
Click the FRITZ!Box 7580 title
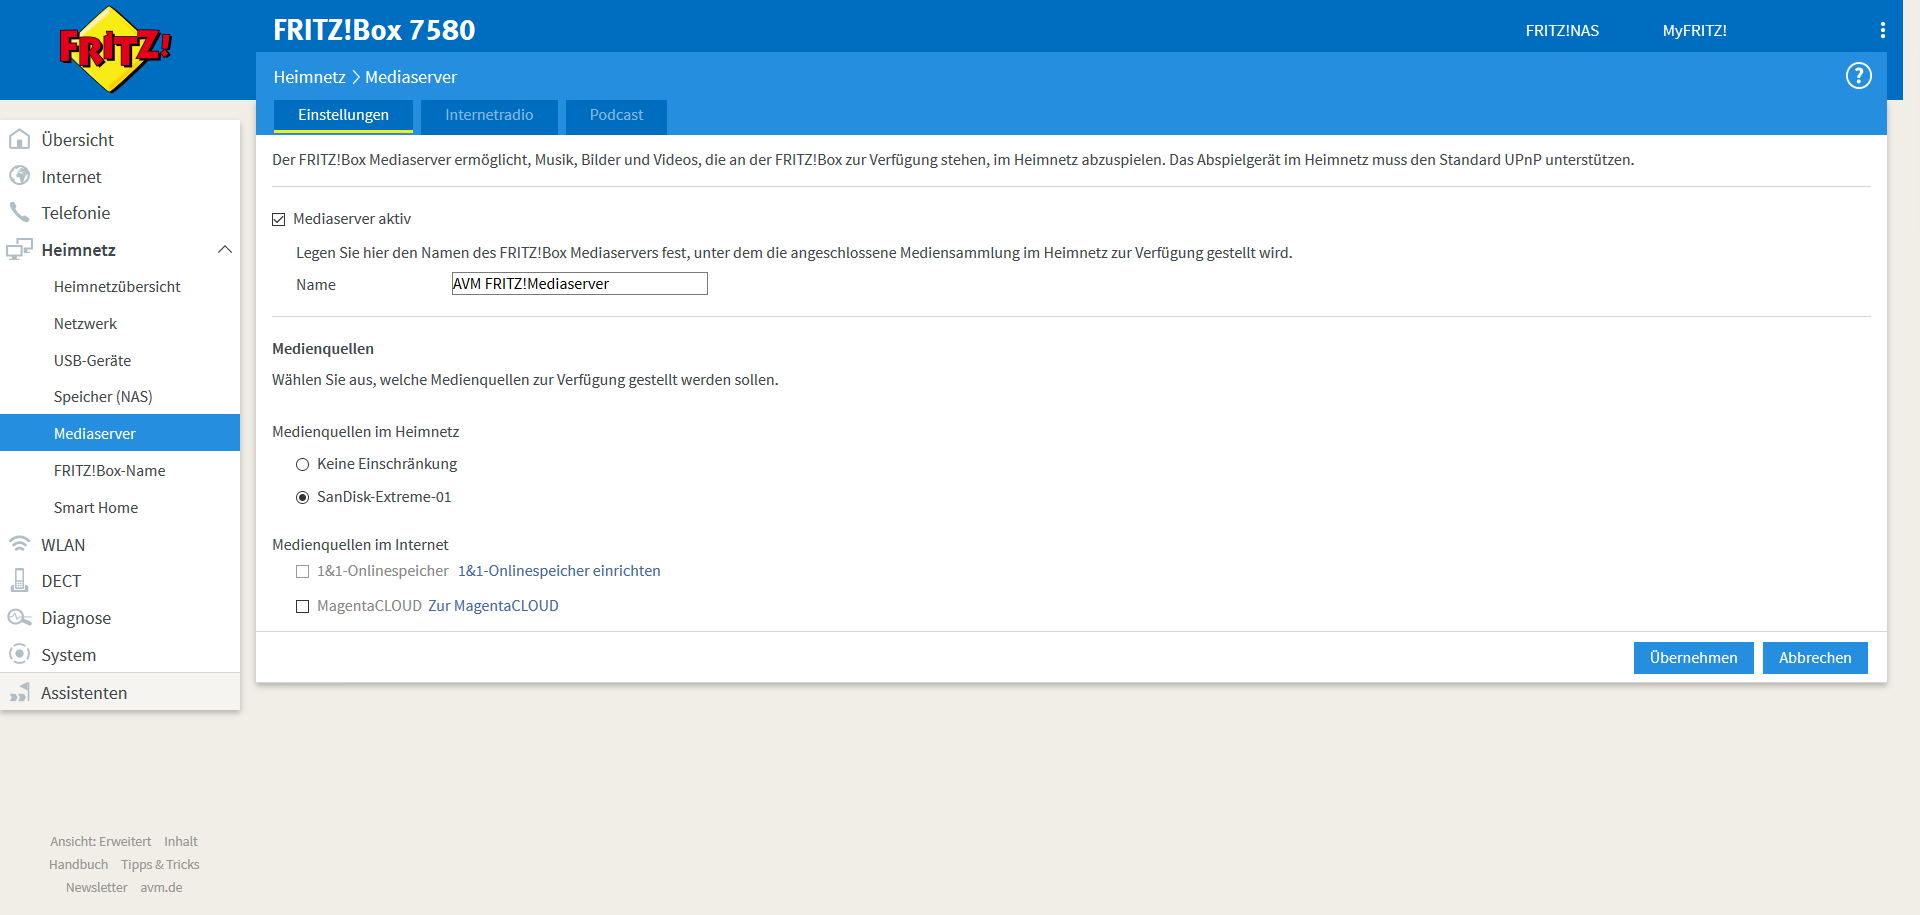[374, 30]
